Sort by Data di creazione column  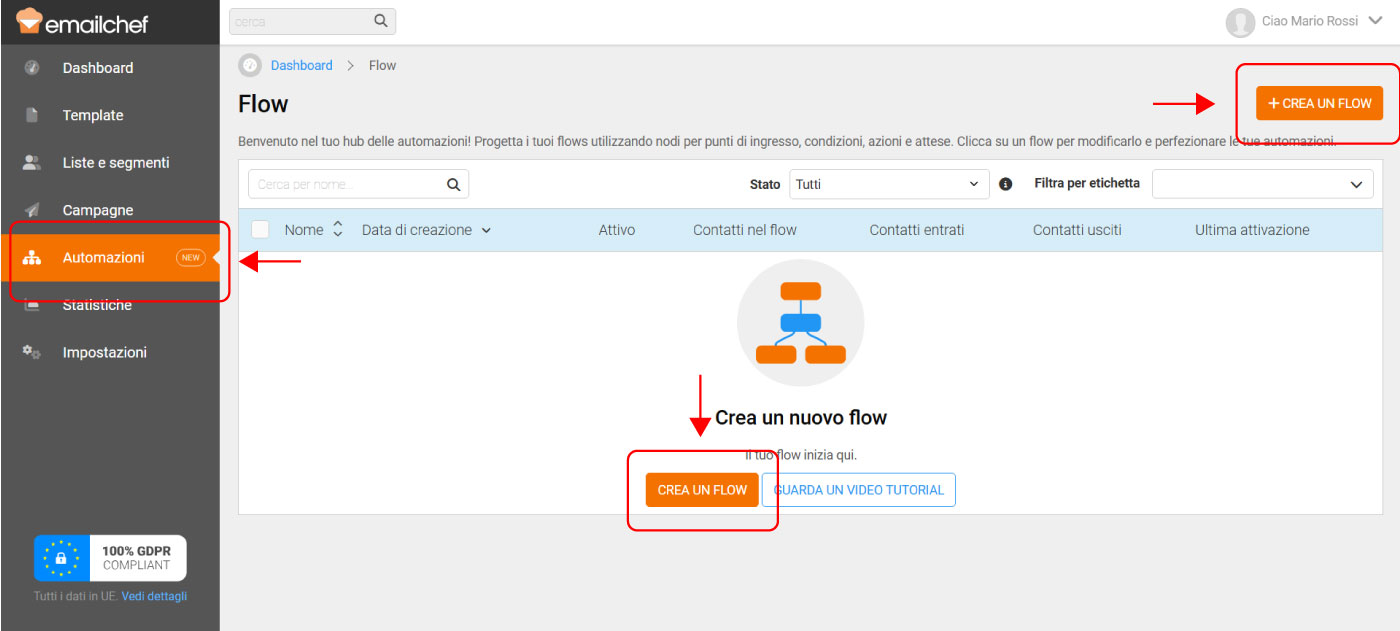click(426, 230)
